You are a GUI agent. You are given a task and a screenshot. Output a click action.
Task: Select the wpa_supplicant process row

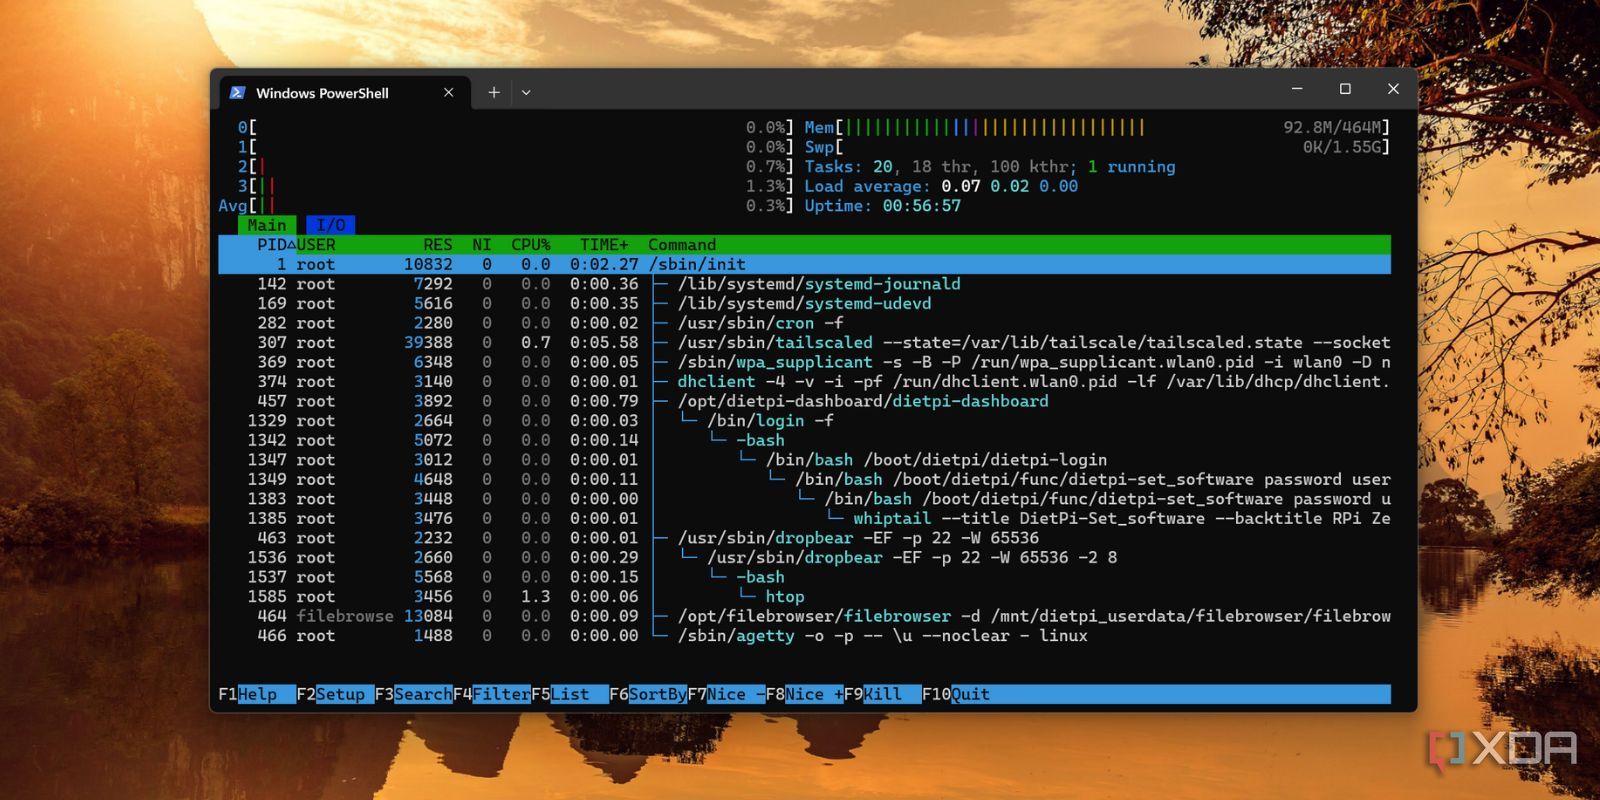(804, 362)
